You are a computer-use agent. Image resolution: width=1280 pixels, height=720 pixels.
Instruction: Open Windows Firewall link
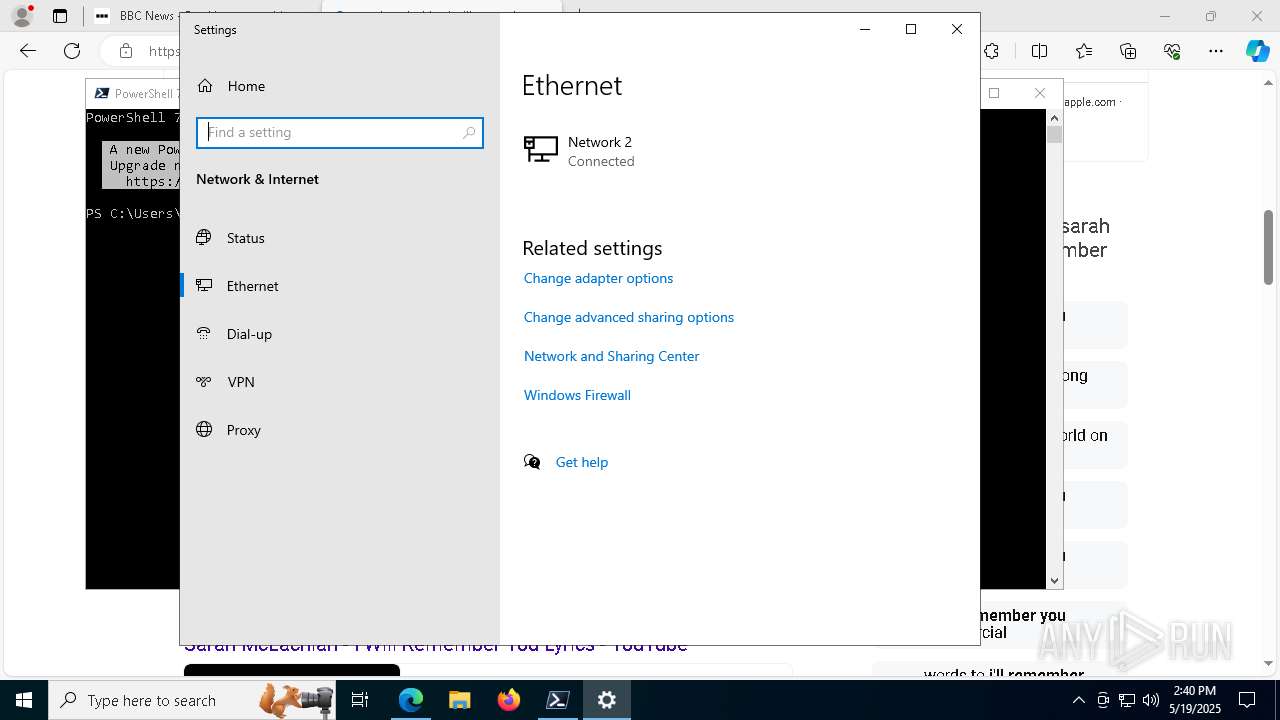coord(577,395)
